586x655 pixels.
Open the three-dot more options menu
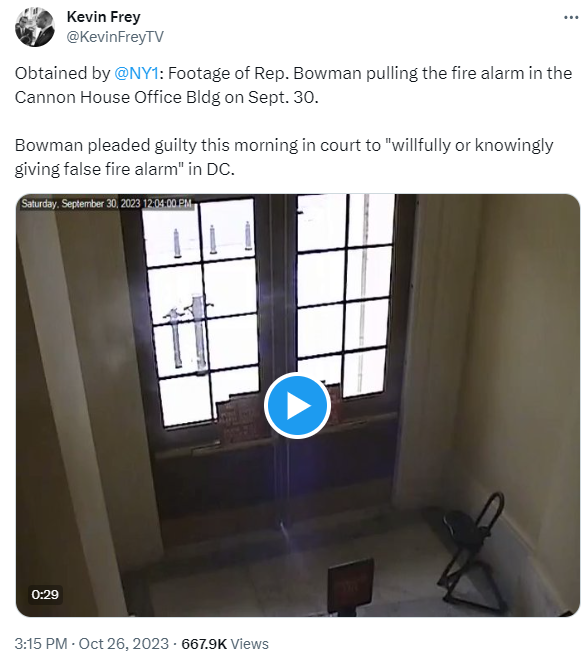coord(571,18)
